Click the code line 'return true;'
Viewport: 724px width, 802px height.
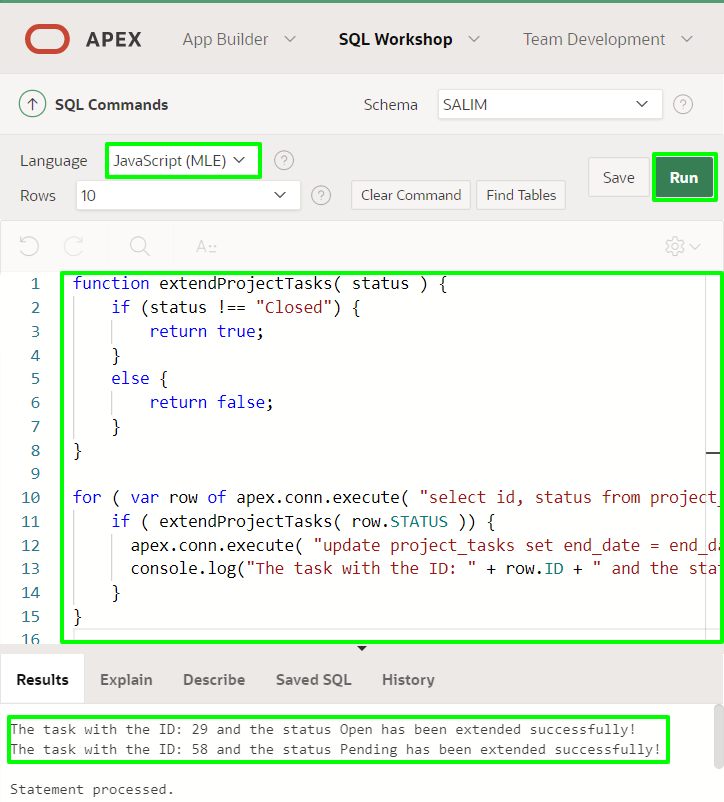[207, 331]
